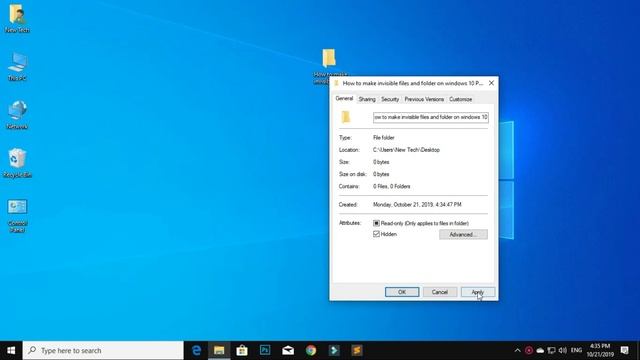Image resolution: width=640 pixels, height=360 pixels.
Task: Cancel the properties dialog
Action: (x=440, y=292)
